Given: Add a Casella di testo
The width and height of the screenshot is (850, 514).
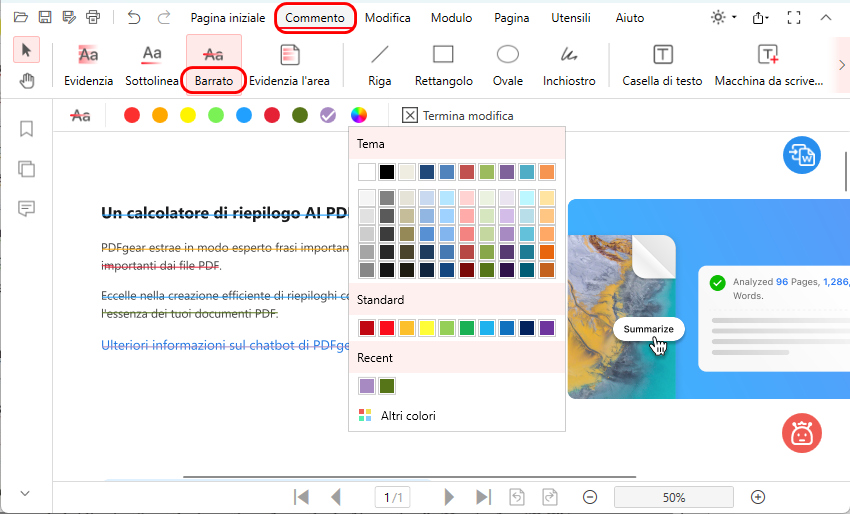Looking at the screenshot, I should tap(662, 66).
